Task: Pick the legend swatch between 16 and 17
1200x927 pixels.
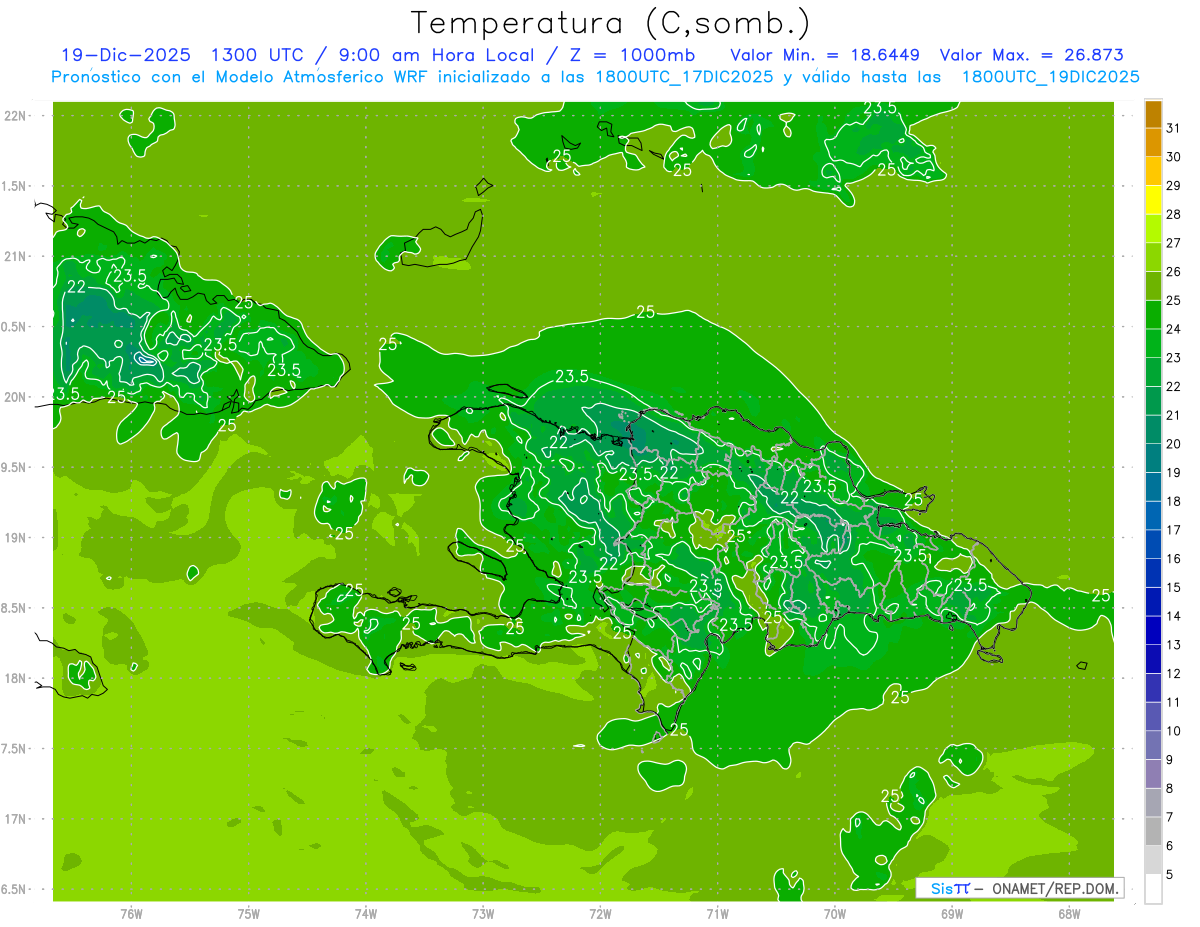Action: [x=1153, y=544]
